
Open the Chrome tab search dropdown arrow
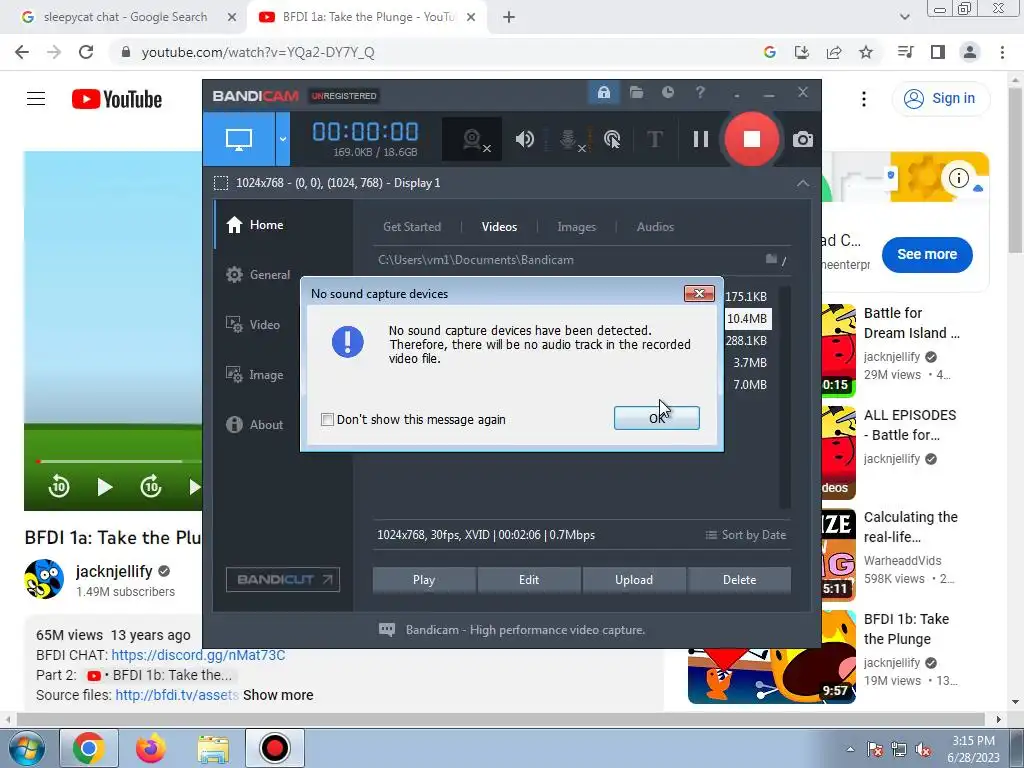pyautogui.click(x=904, y=17)
